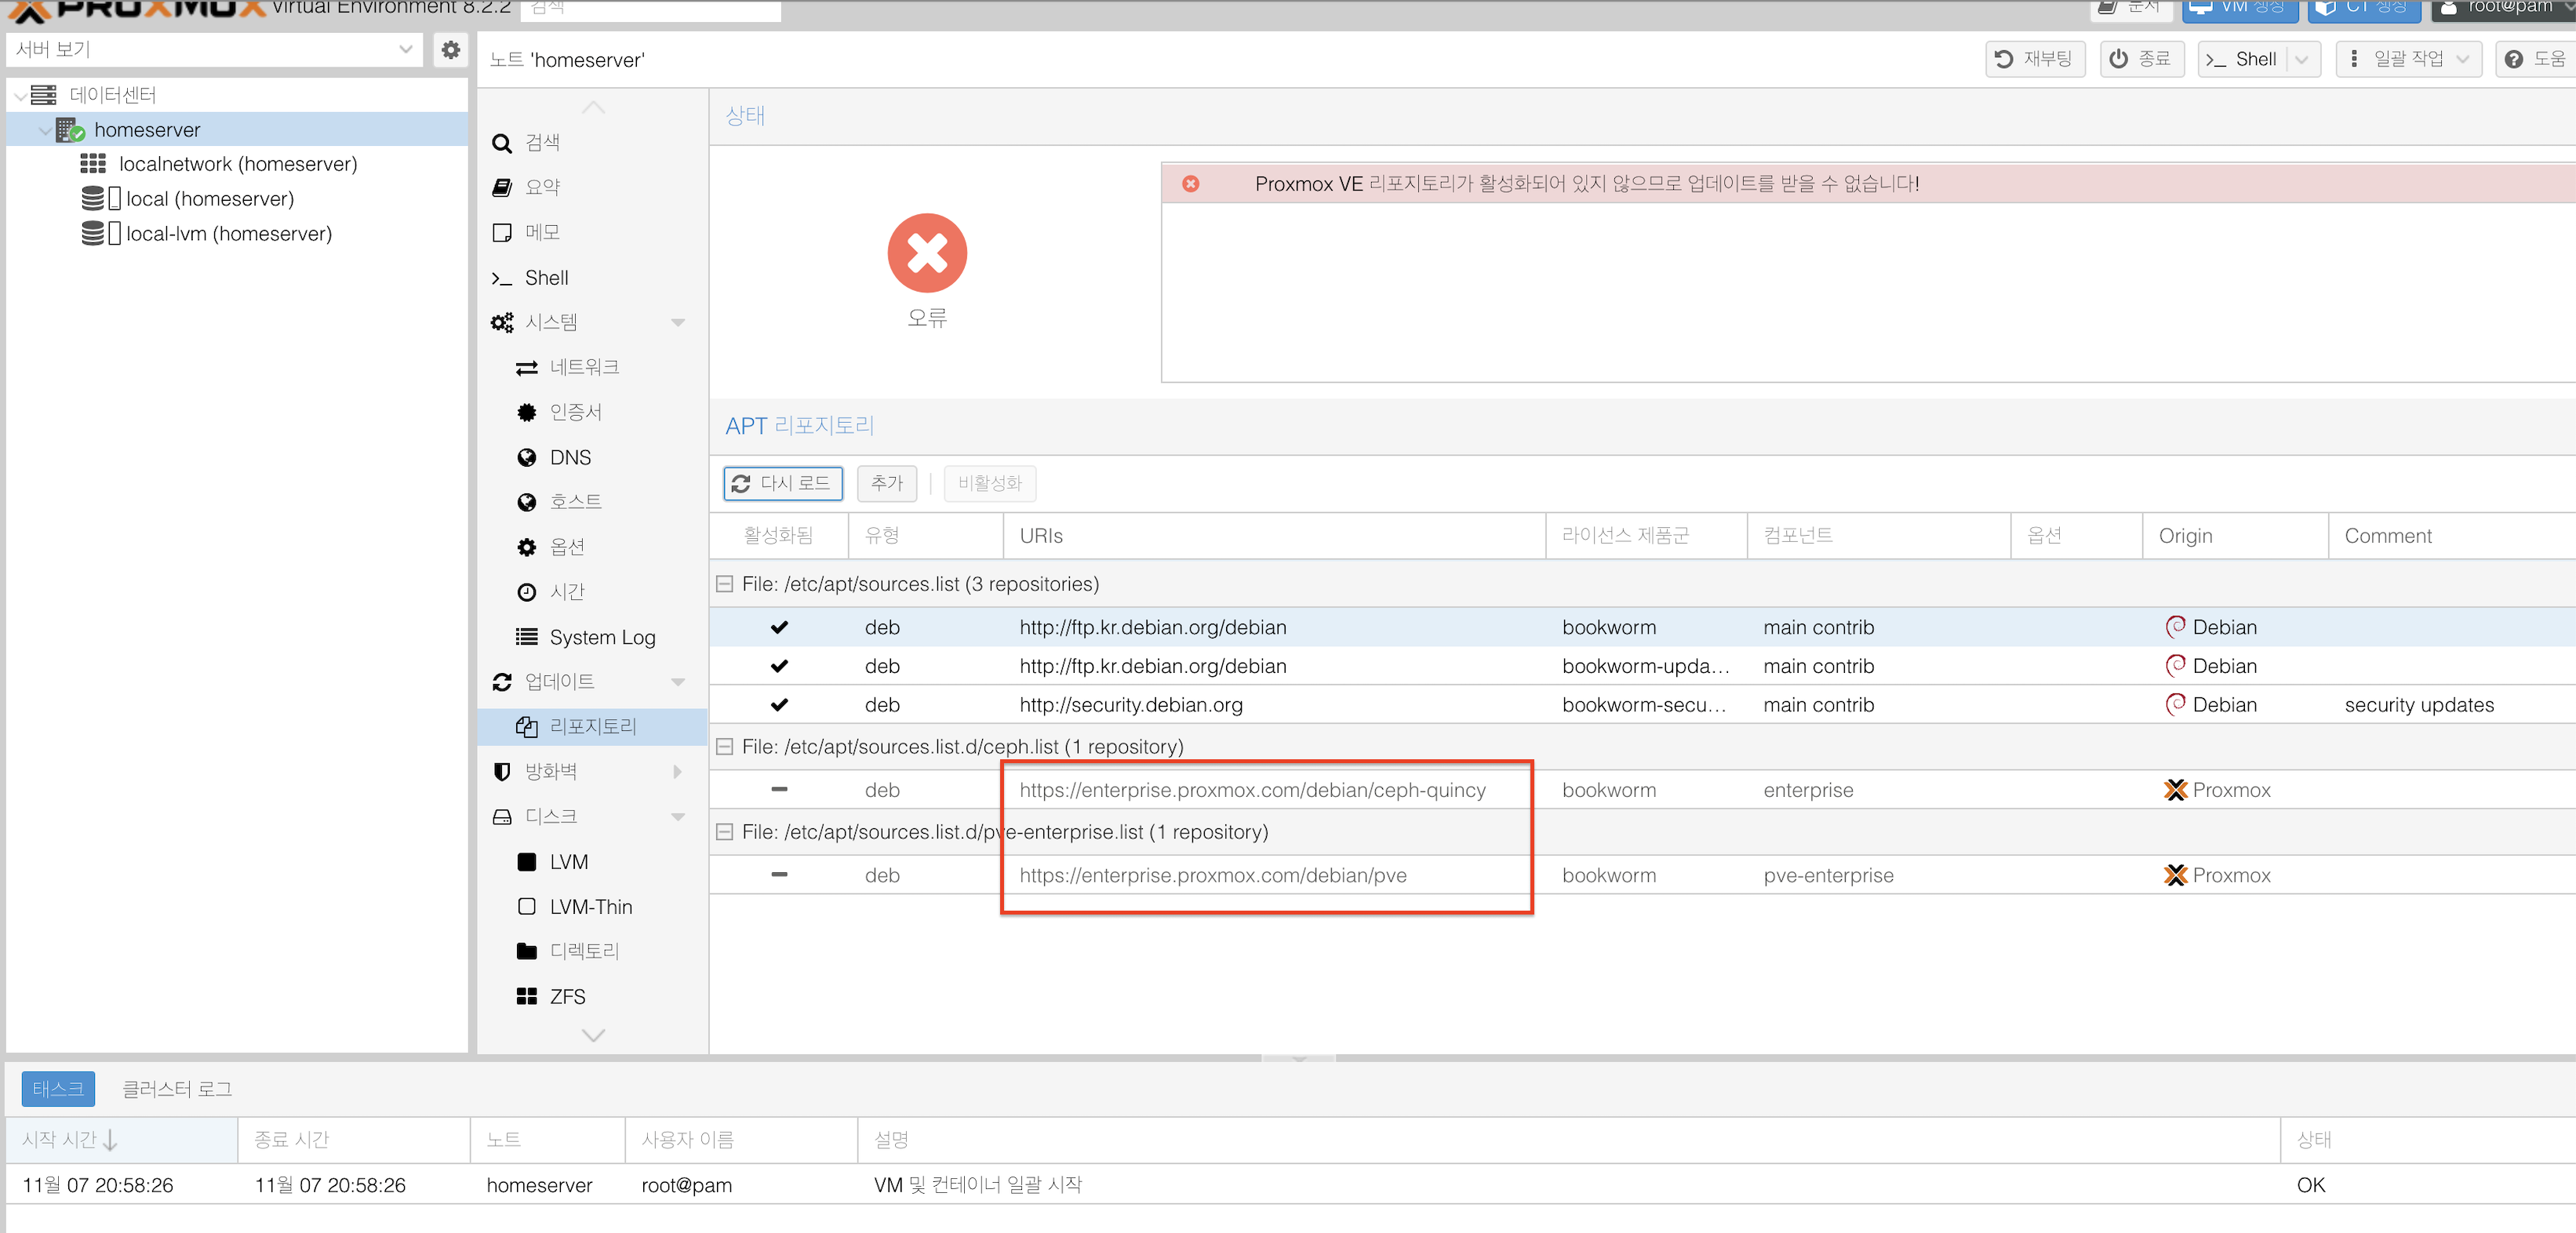Screen dimensions: 2576x1233
Task: Click the 디렉토리 folder icon
Action: 526,951
